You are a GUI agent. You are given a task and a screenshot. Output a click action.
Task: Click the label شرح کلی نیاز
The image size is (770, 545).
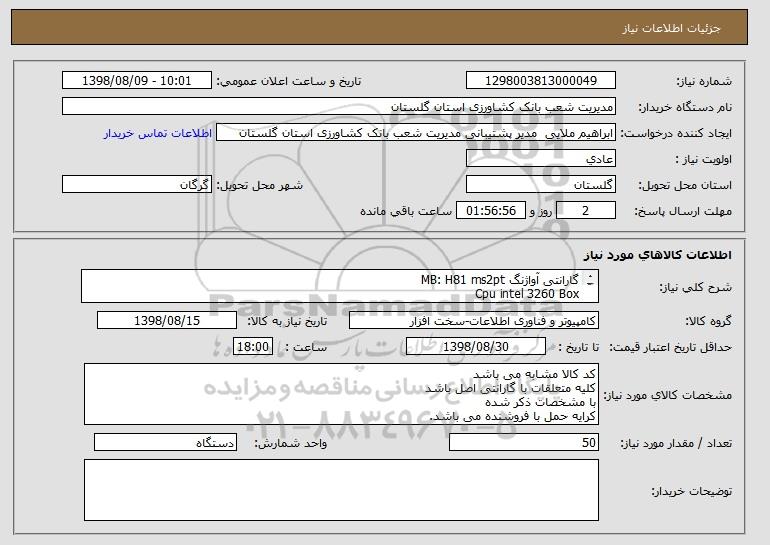point(695,287)
